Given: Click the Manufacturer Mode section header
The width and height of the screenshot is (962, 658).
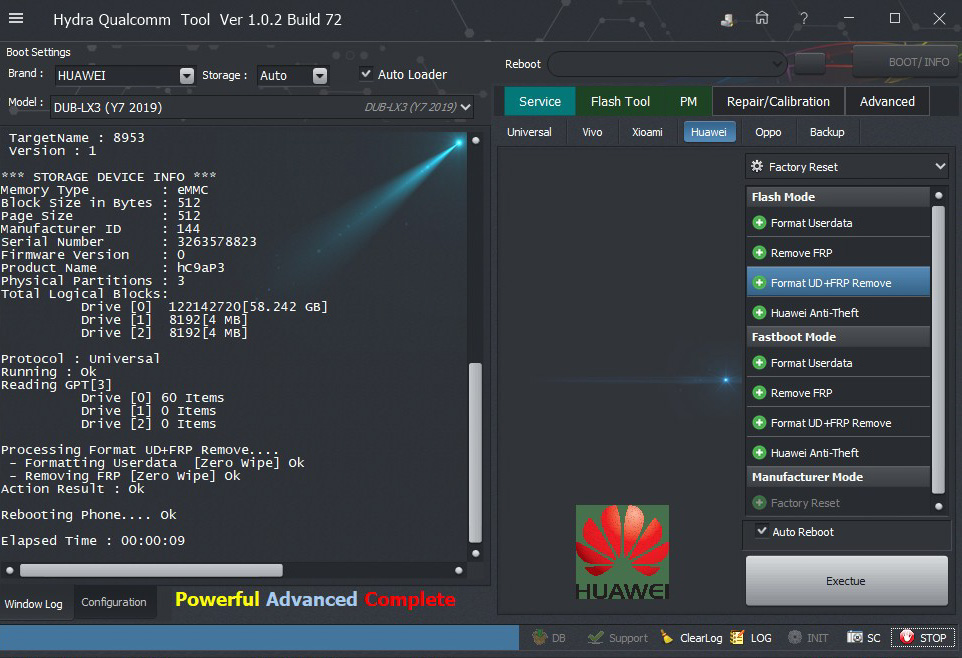Looking at the screenshot, I should coord(838,477).
